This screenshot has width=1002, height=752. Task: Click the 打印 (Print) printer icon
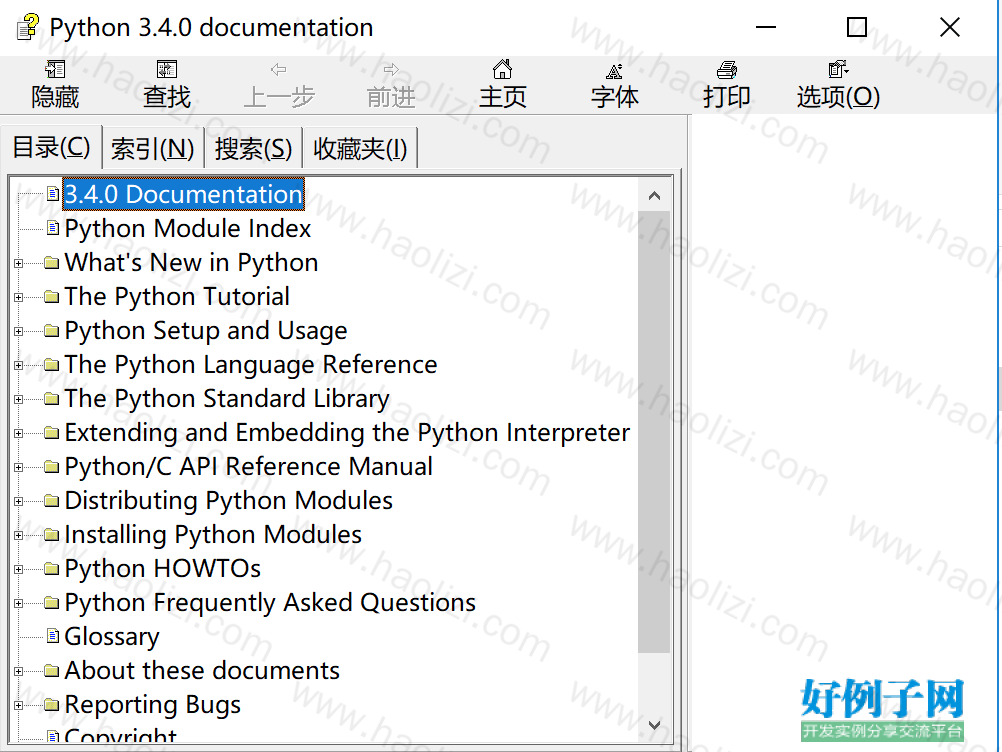pyautogui.click(x=727, y=69)
